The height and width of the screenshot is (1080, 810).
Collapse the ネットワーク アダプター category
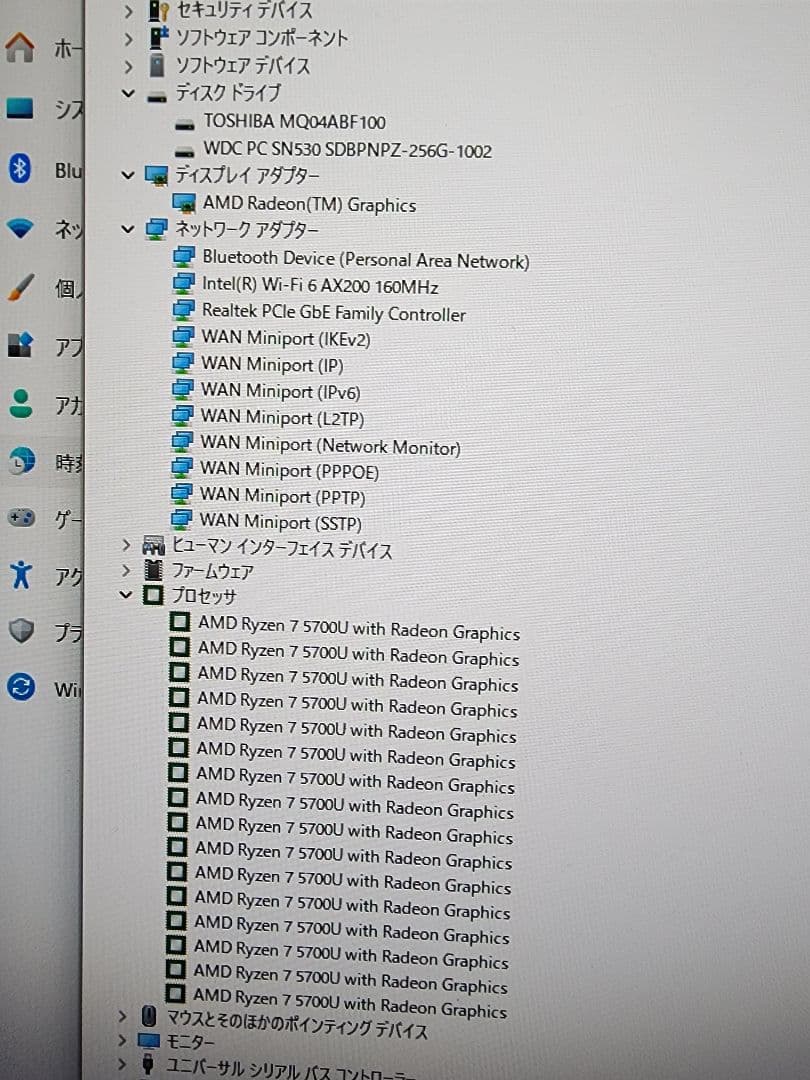coord(127,229)
